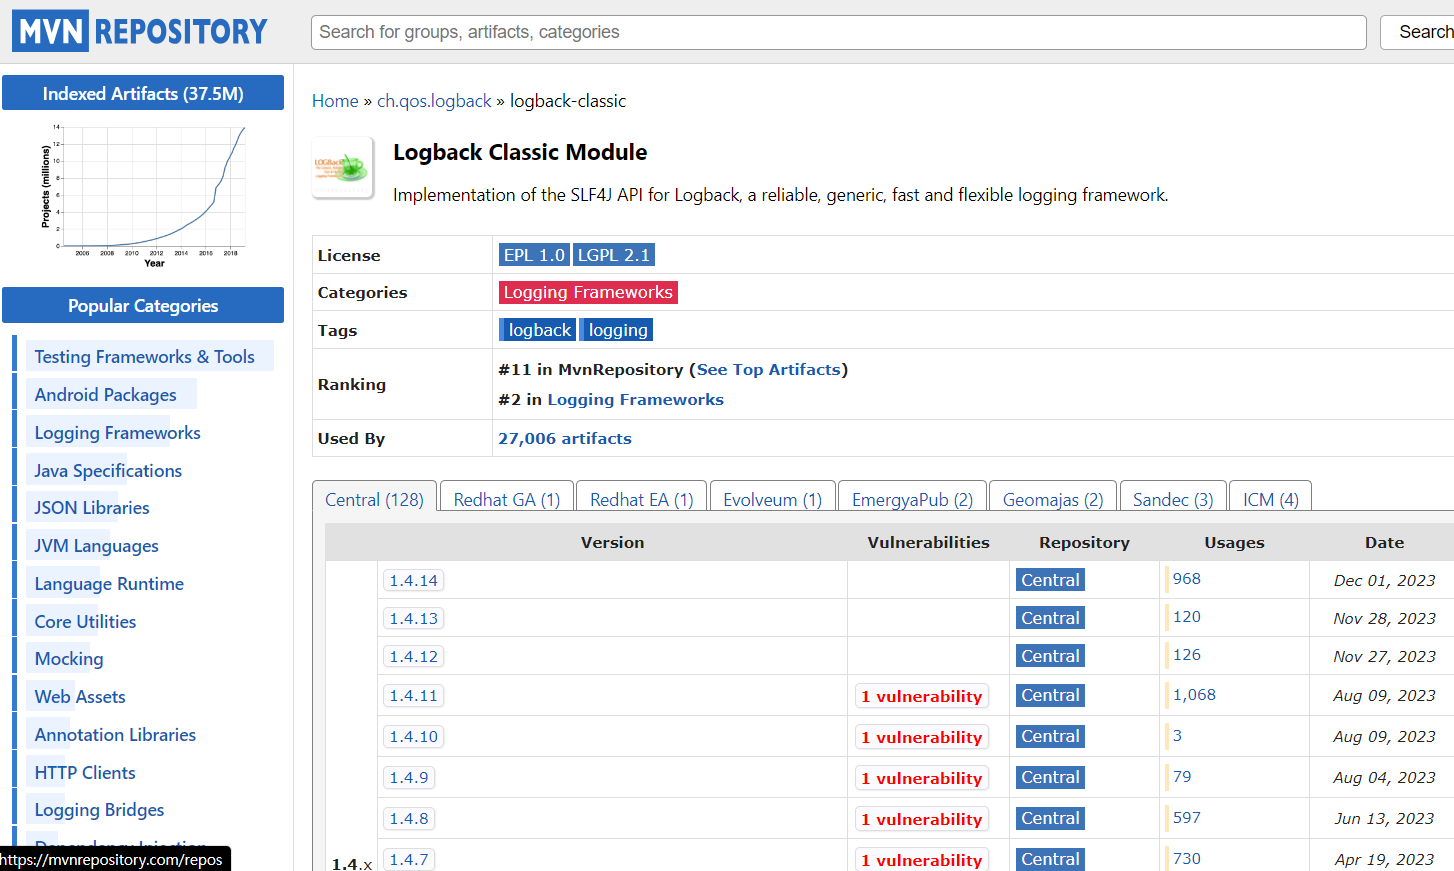Image resolution: width=1454 pixels, height=871 pixels.
Task: View the vulnerability of version 1.4.9
Action: (x=922, y=778)
